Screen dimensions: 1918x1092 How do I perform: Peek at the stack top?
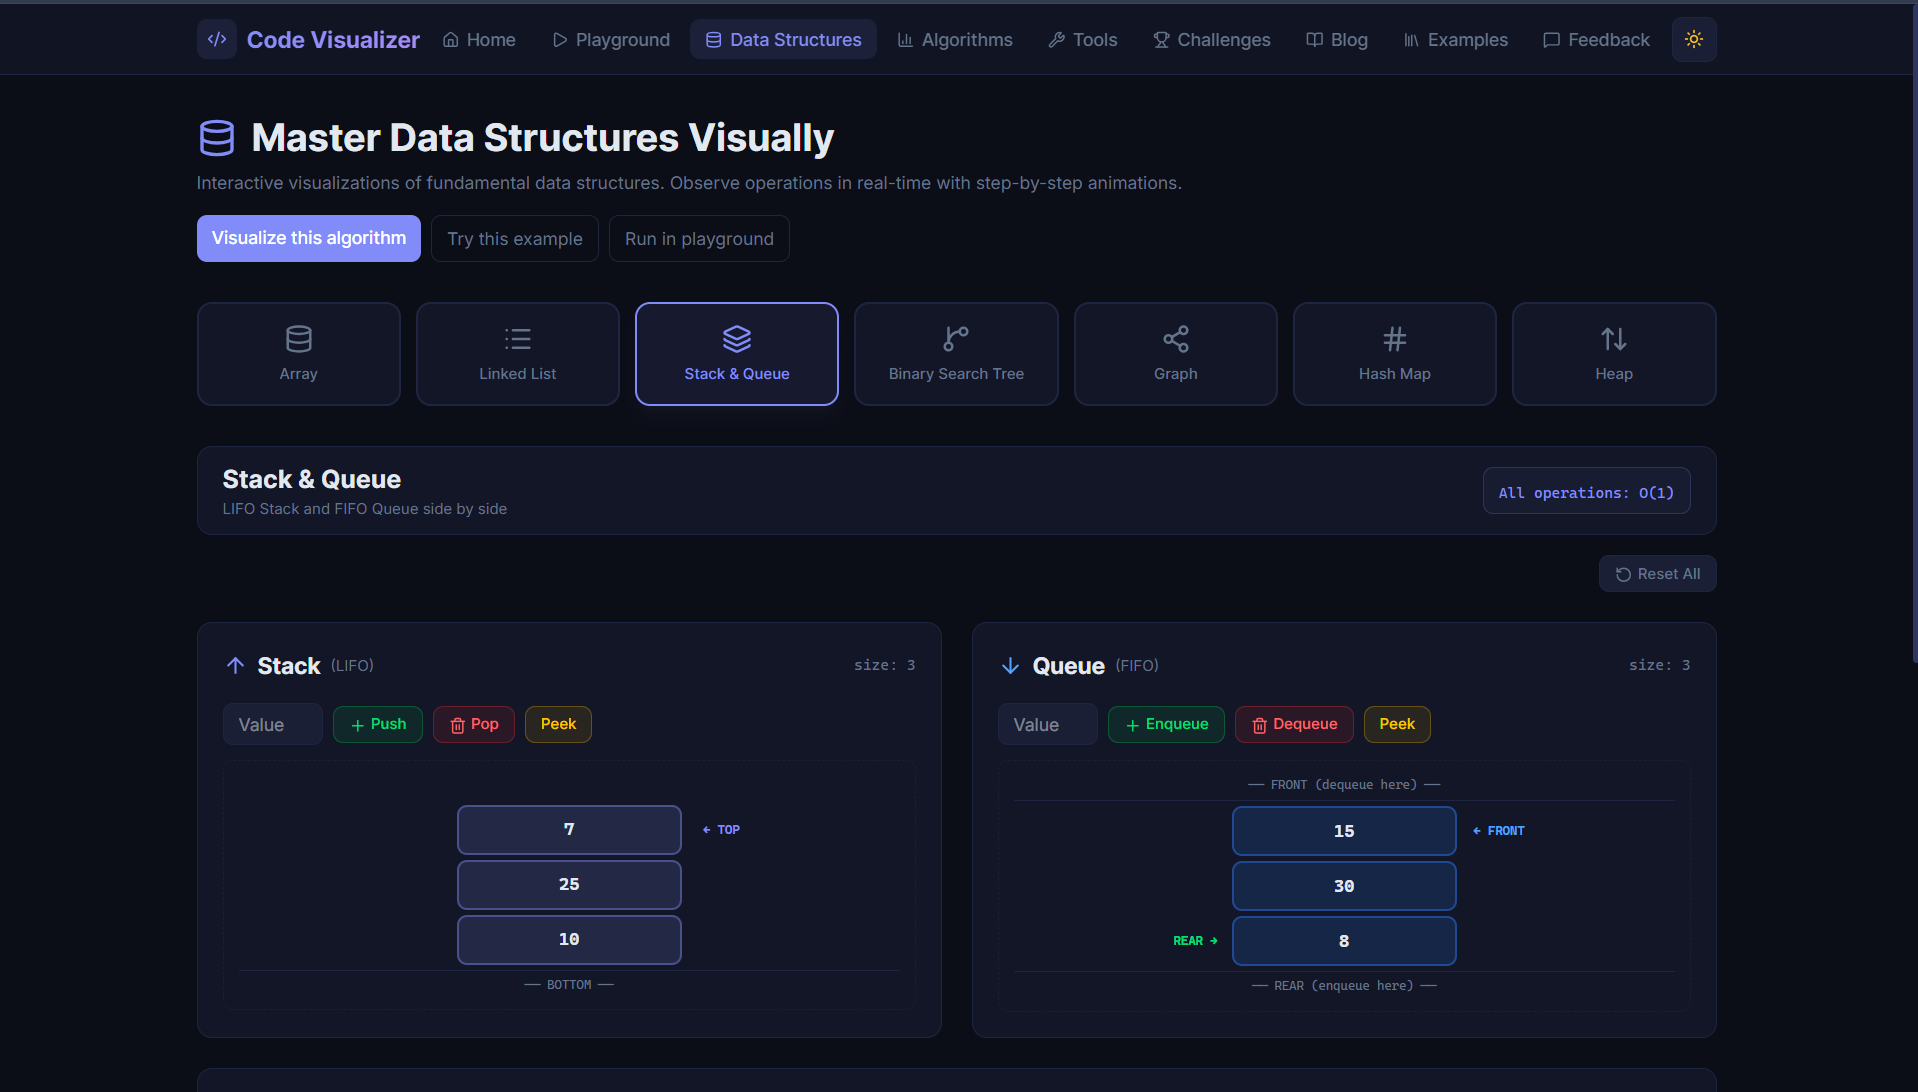[558, 724]
